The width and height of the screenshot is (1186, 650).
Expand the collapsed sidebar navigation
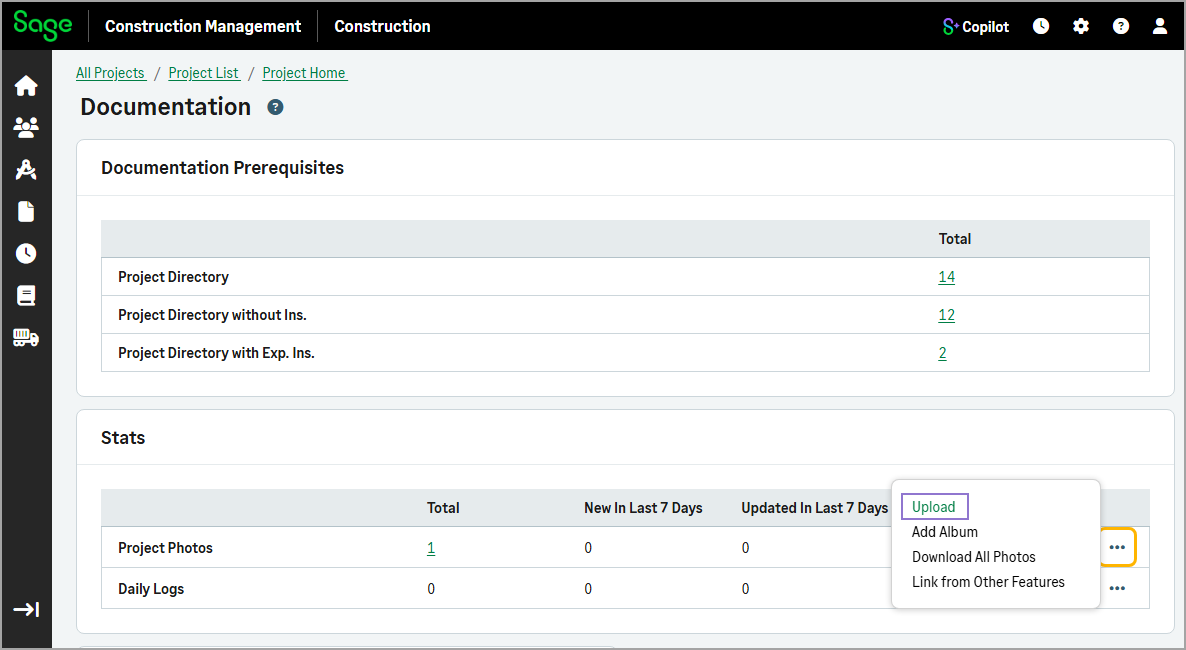[26, 609]
